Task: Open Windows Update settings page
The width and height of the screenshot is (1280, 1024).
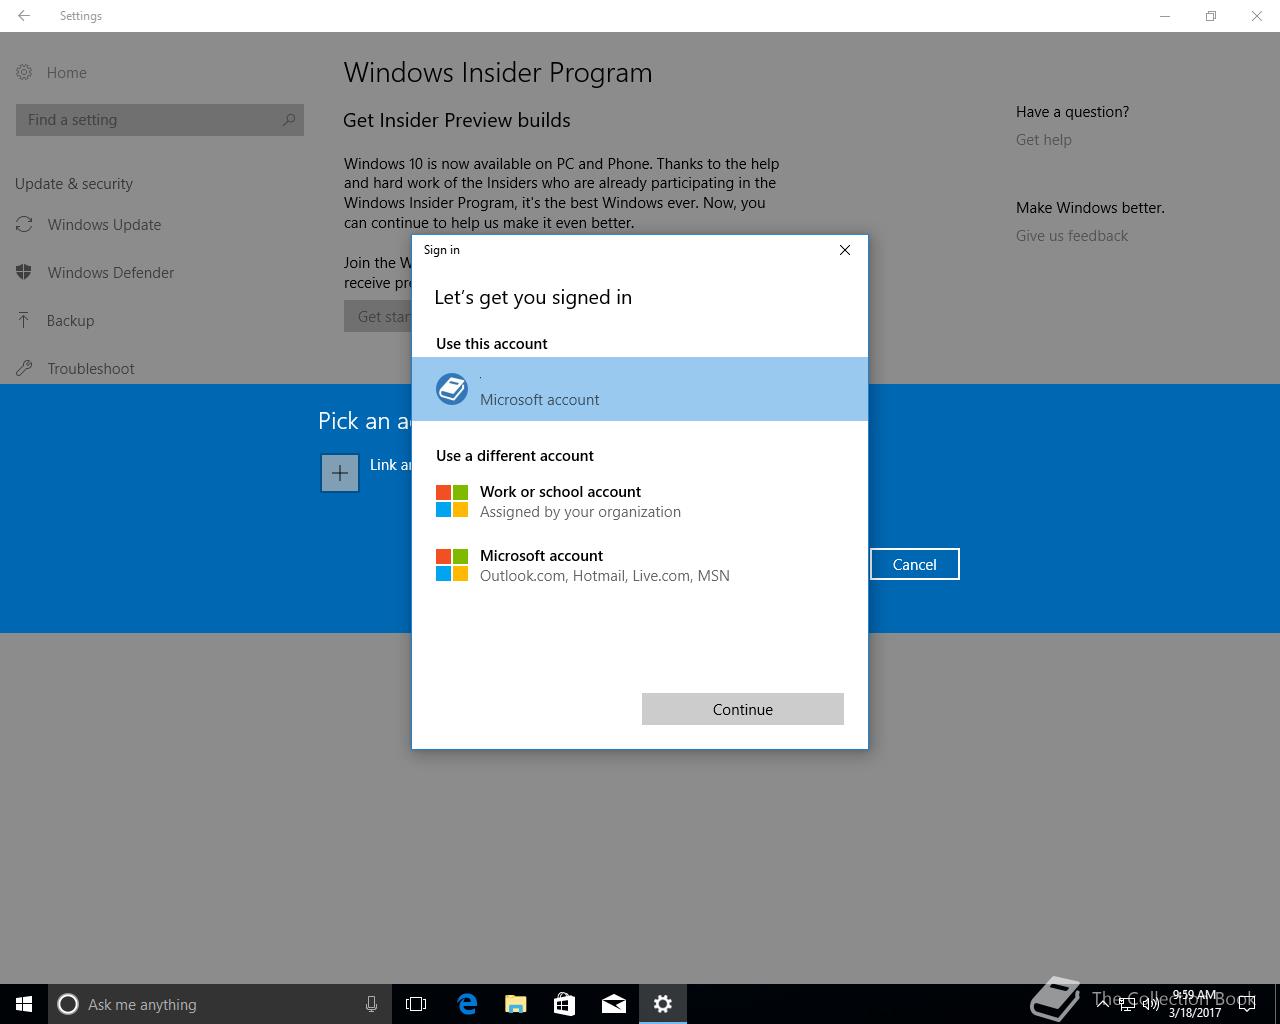Action: [x=104, y=224]
